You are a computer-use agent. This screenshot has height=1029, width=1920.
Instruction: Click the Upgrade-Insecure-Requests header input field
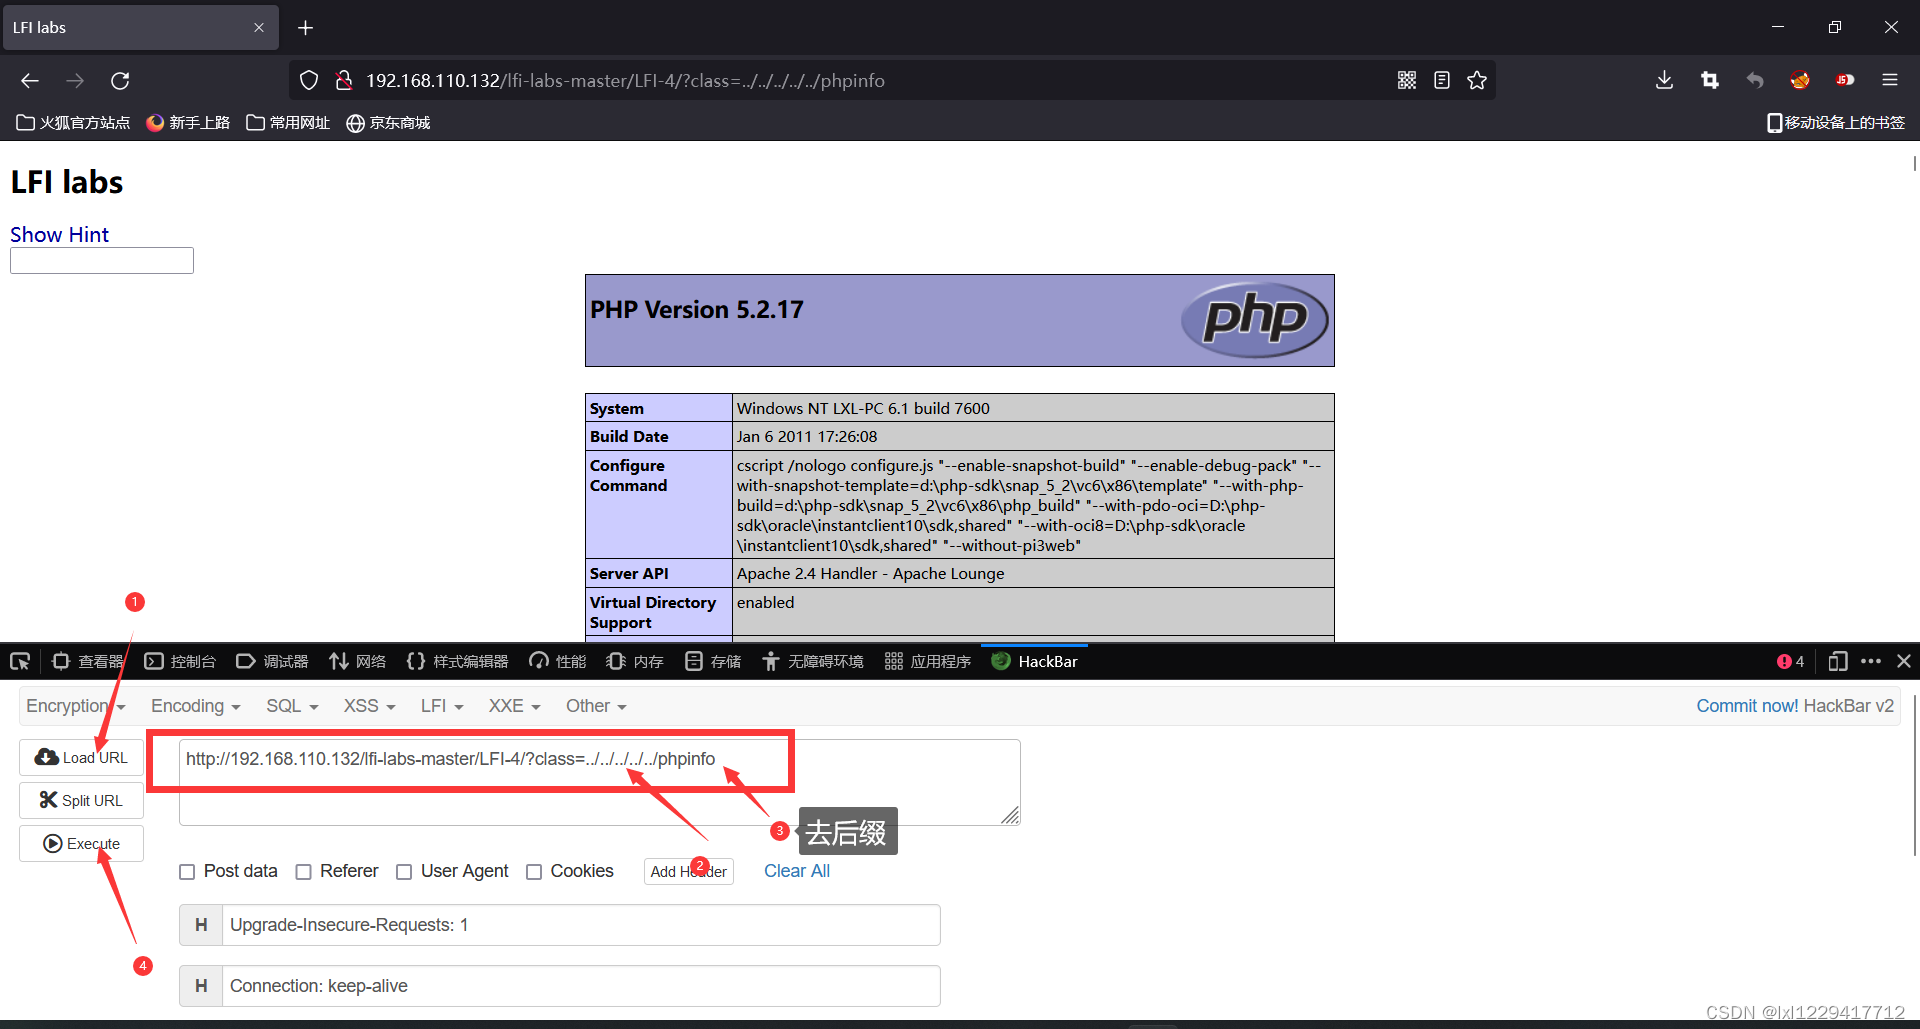click(x=580, y=925)
